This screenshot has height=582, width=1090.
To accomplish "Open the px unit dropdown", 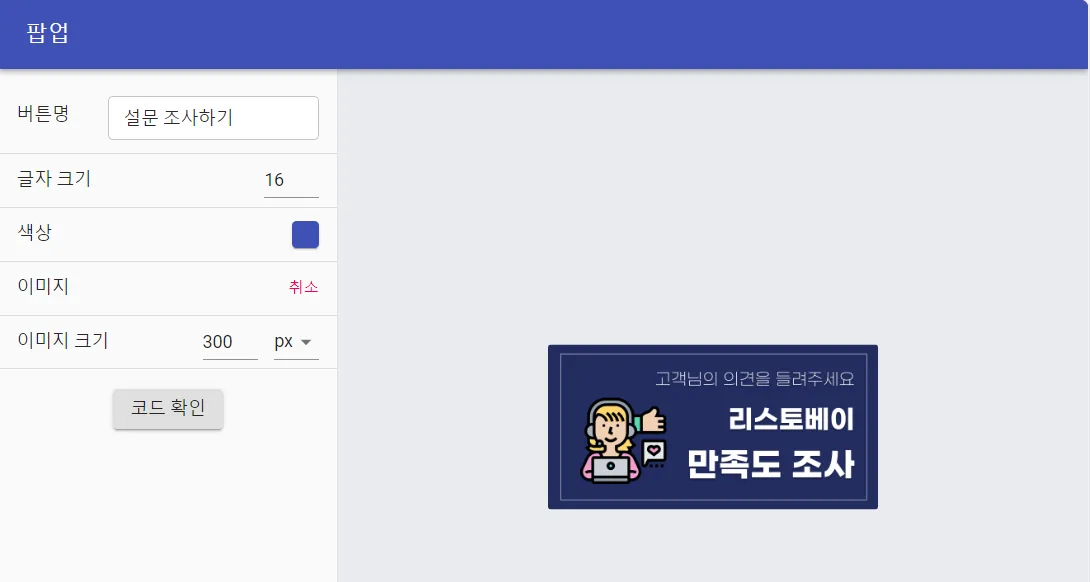I will point(296,342).
